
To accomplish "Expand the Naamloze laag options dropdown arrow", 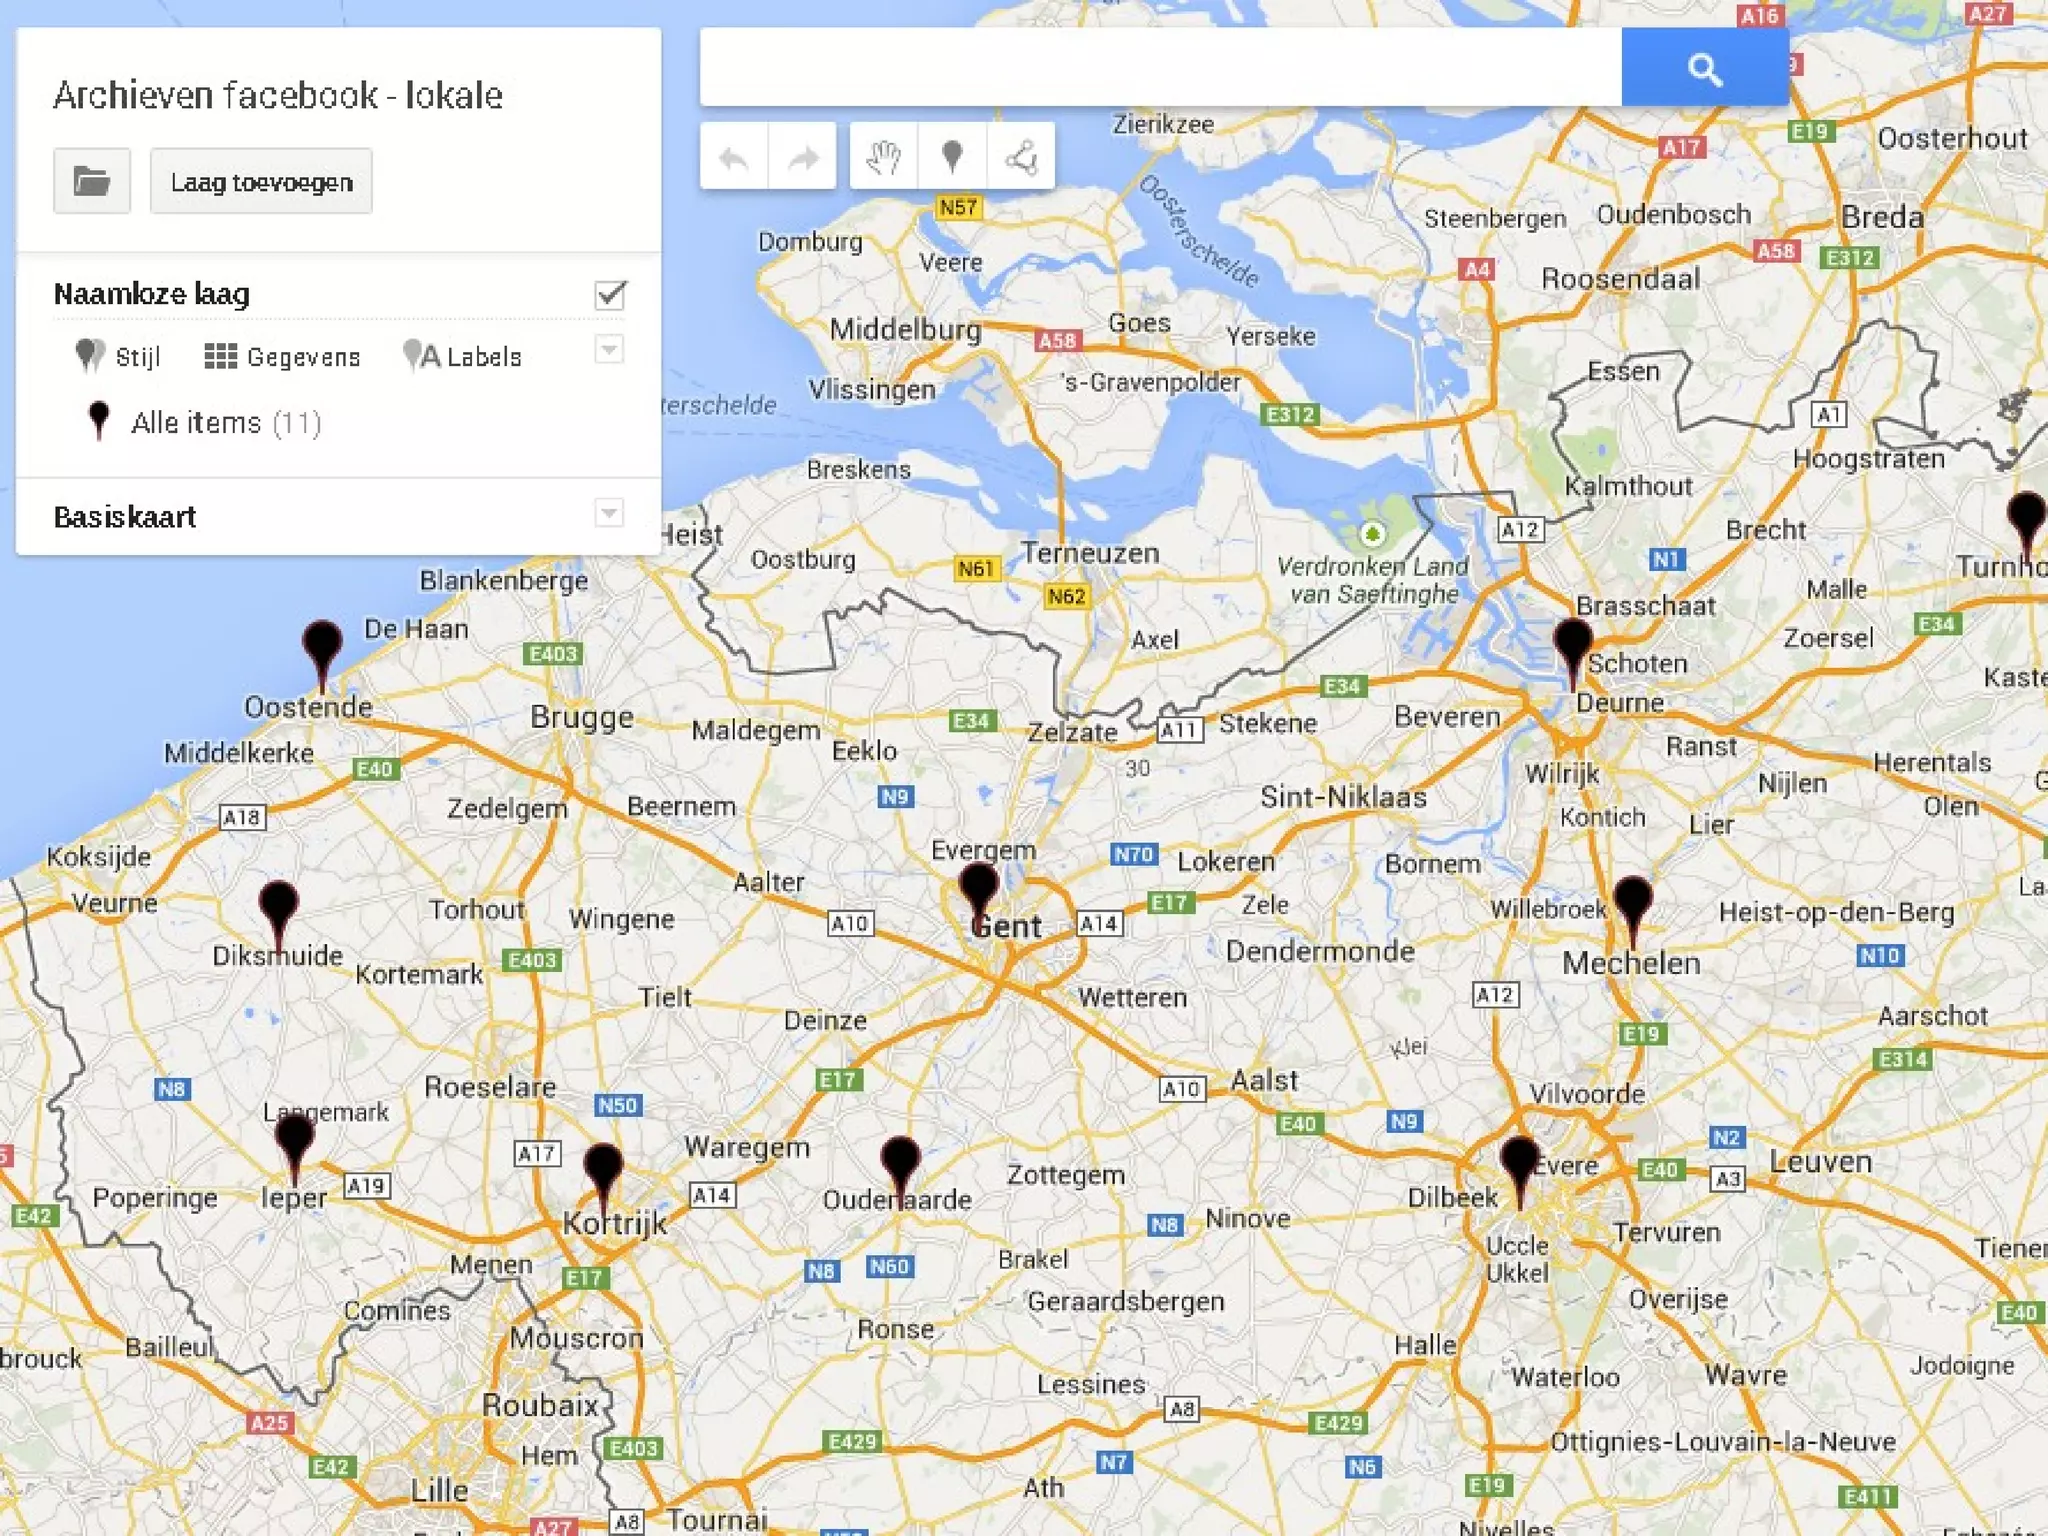I will (609, 349).
